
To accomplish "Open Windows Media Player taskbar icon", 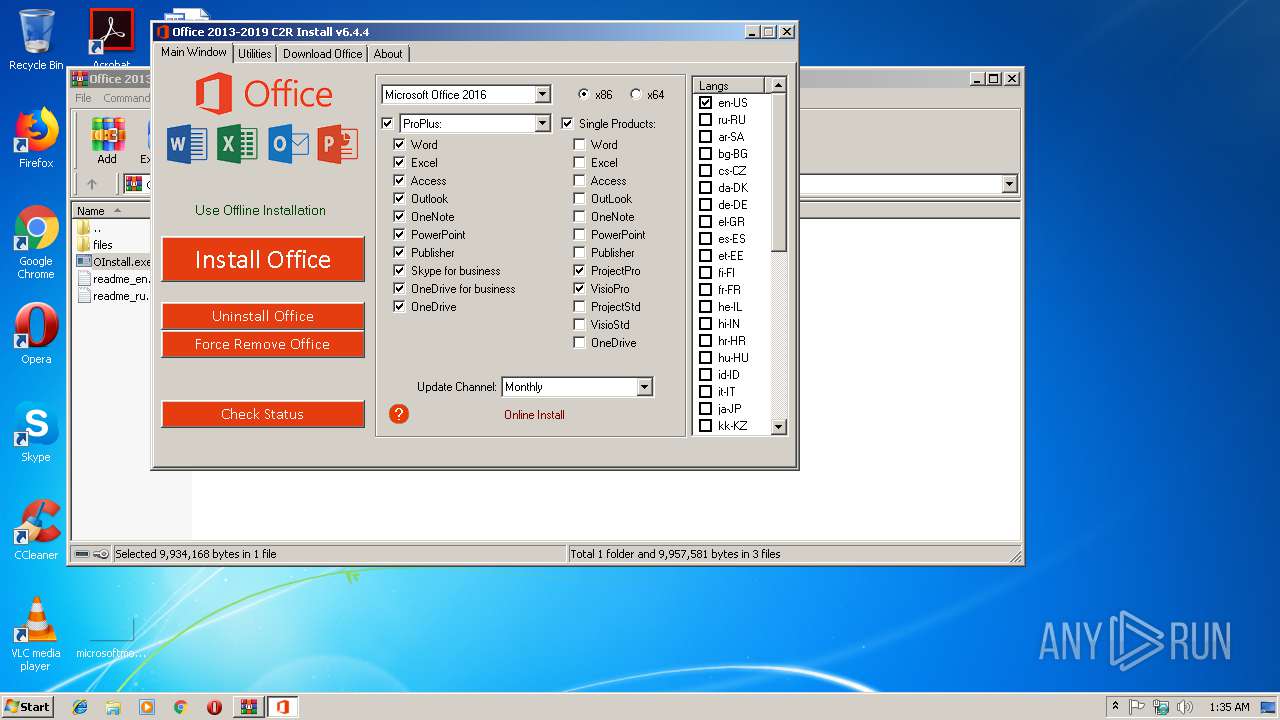I will click(147, 707).
